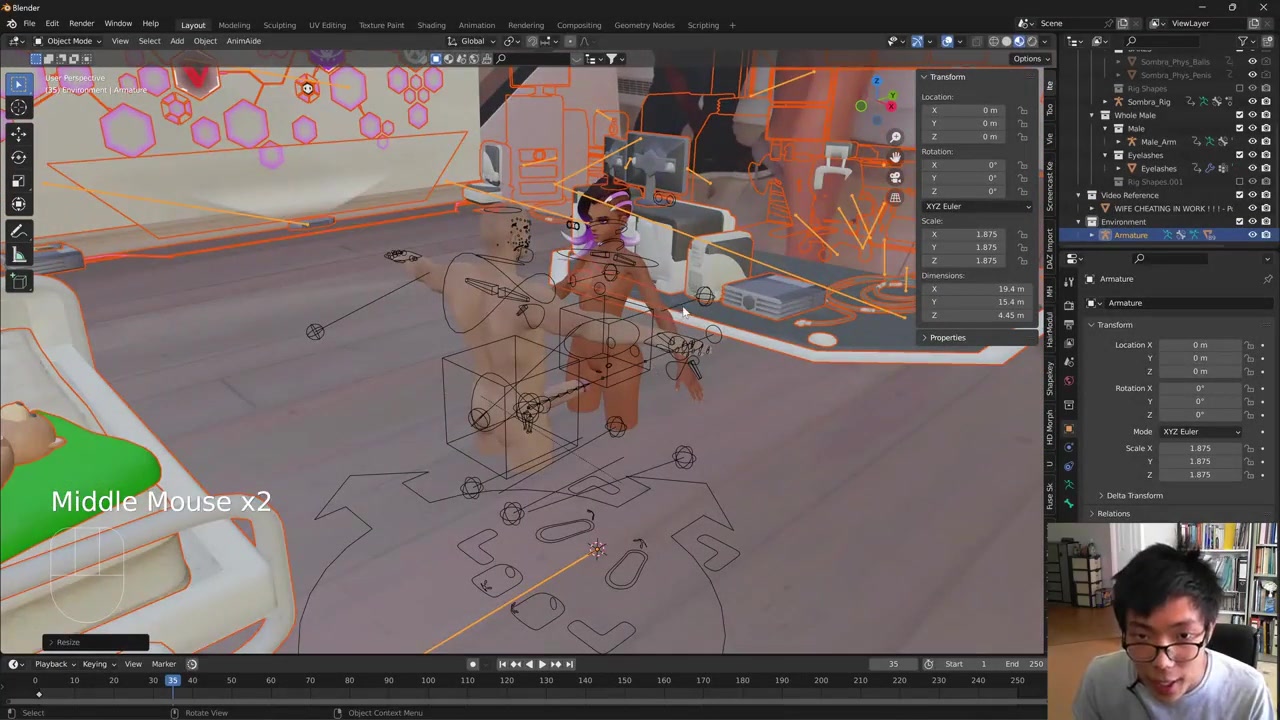Viewport: 1280px width, 720px height.
Task: Click the Scale X value slider field
Action: [x=1199, y=449]
